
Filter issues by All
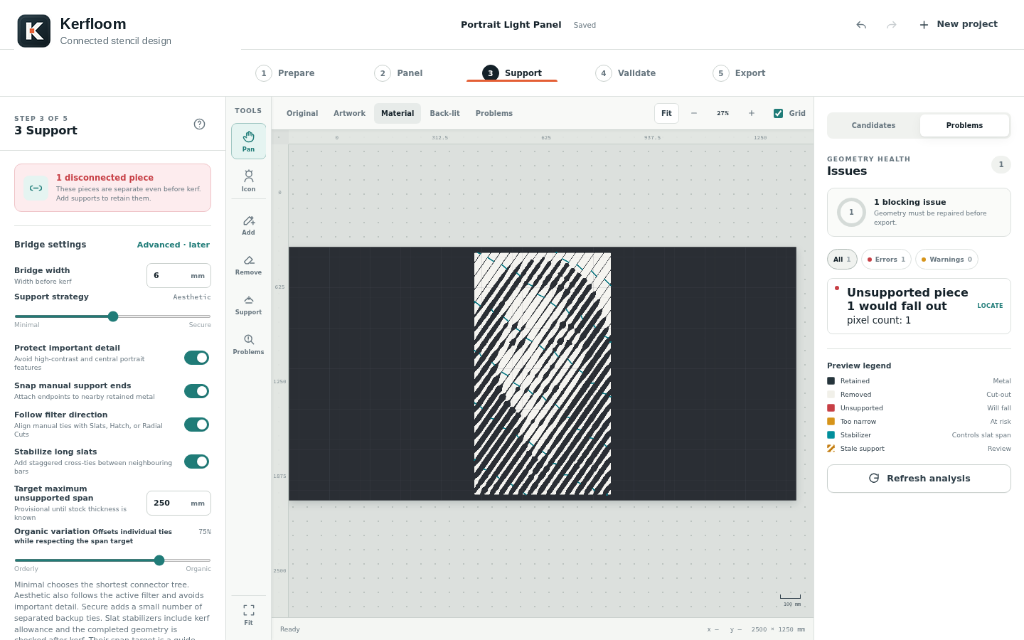coord(842,259)
